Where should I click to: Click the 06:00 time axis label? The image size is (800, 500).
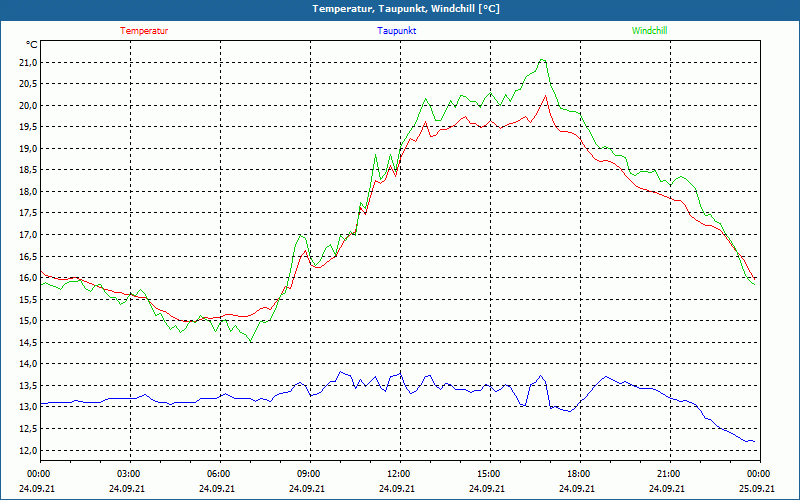[x=219, y=474]
